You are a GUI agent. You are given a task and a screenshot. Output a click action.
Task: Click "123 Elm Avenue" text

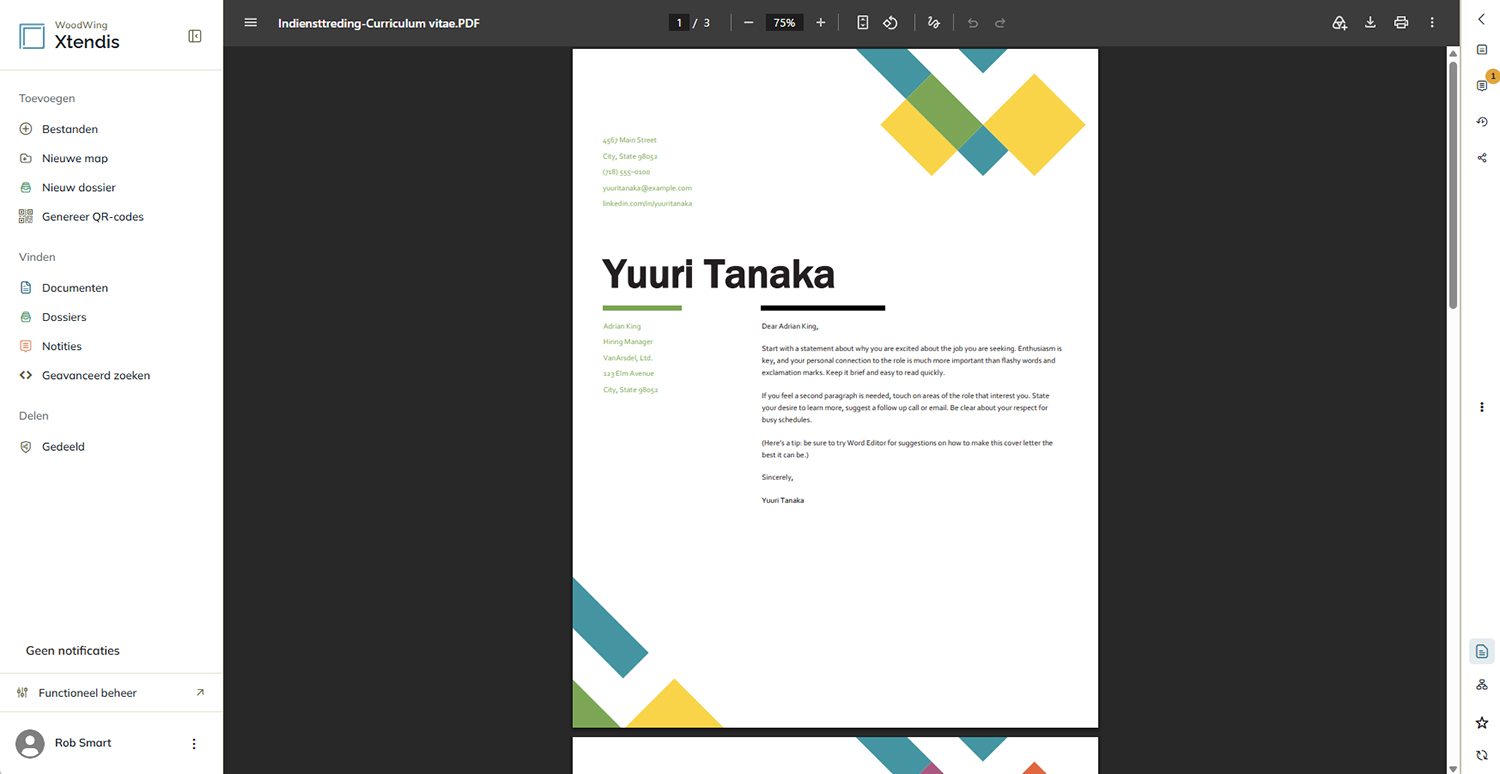pos(628,374)
